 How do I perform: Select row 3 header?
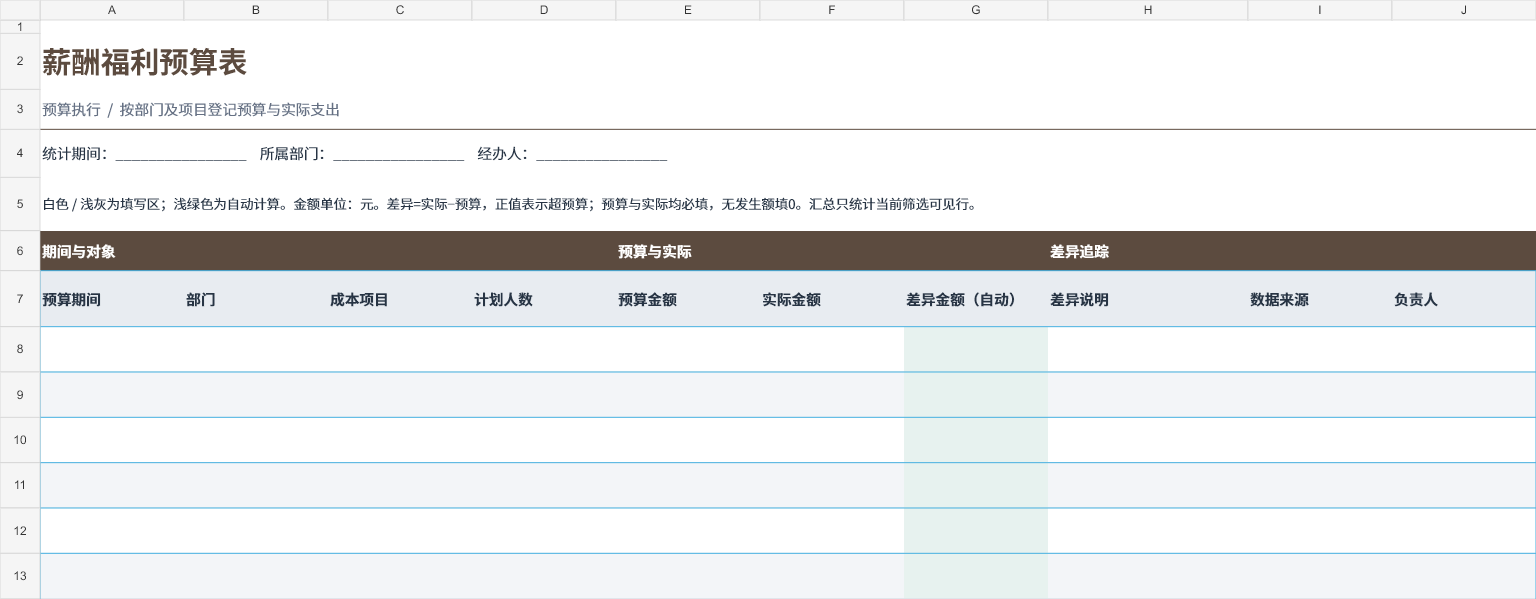20,110
